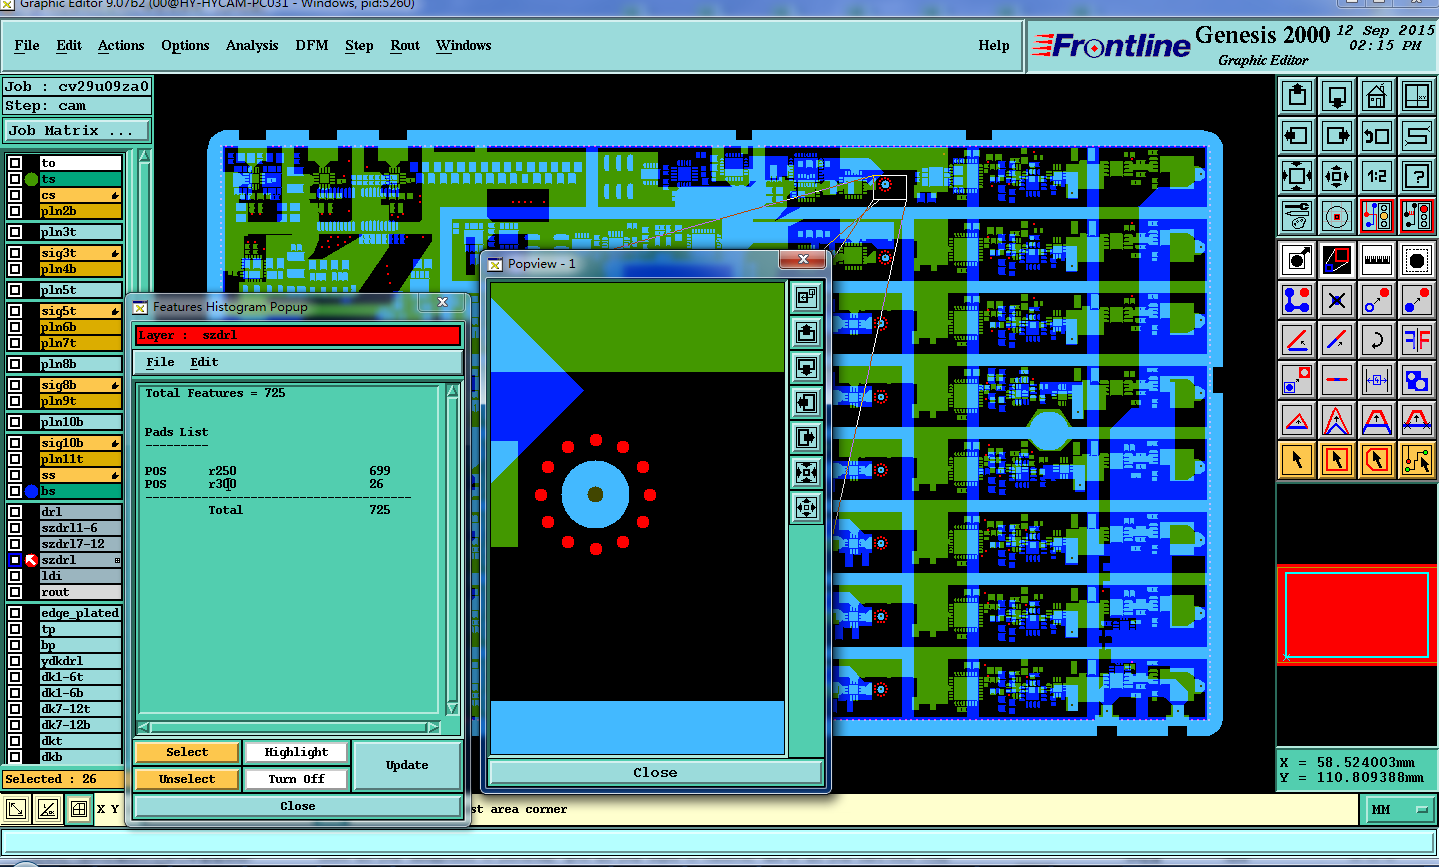The height and width of the screenshot is (867, 1439).
Task: Open the Rout menu
Action: click(405, 45)
